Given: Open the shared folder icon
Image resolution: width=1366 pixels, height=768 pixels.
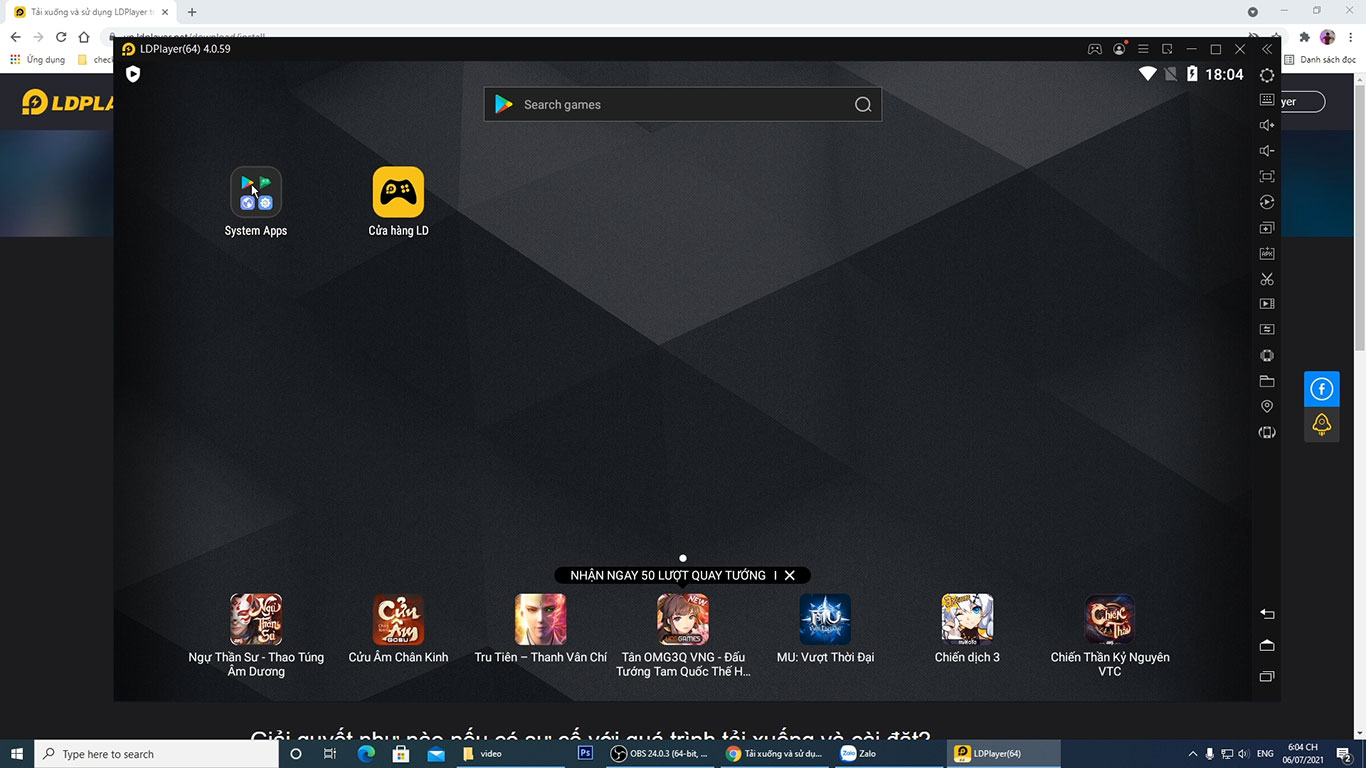Looking at the screenshot, I should [1267, 381].
